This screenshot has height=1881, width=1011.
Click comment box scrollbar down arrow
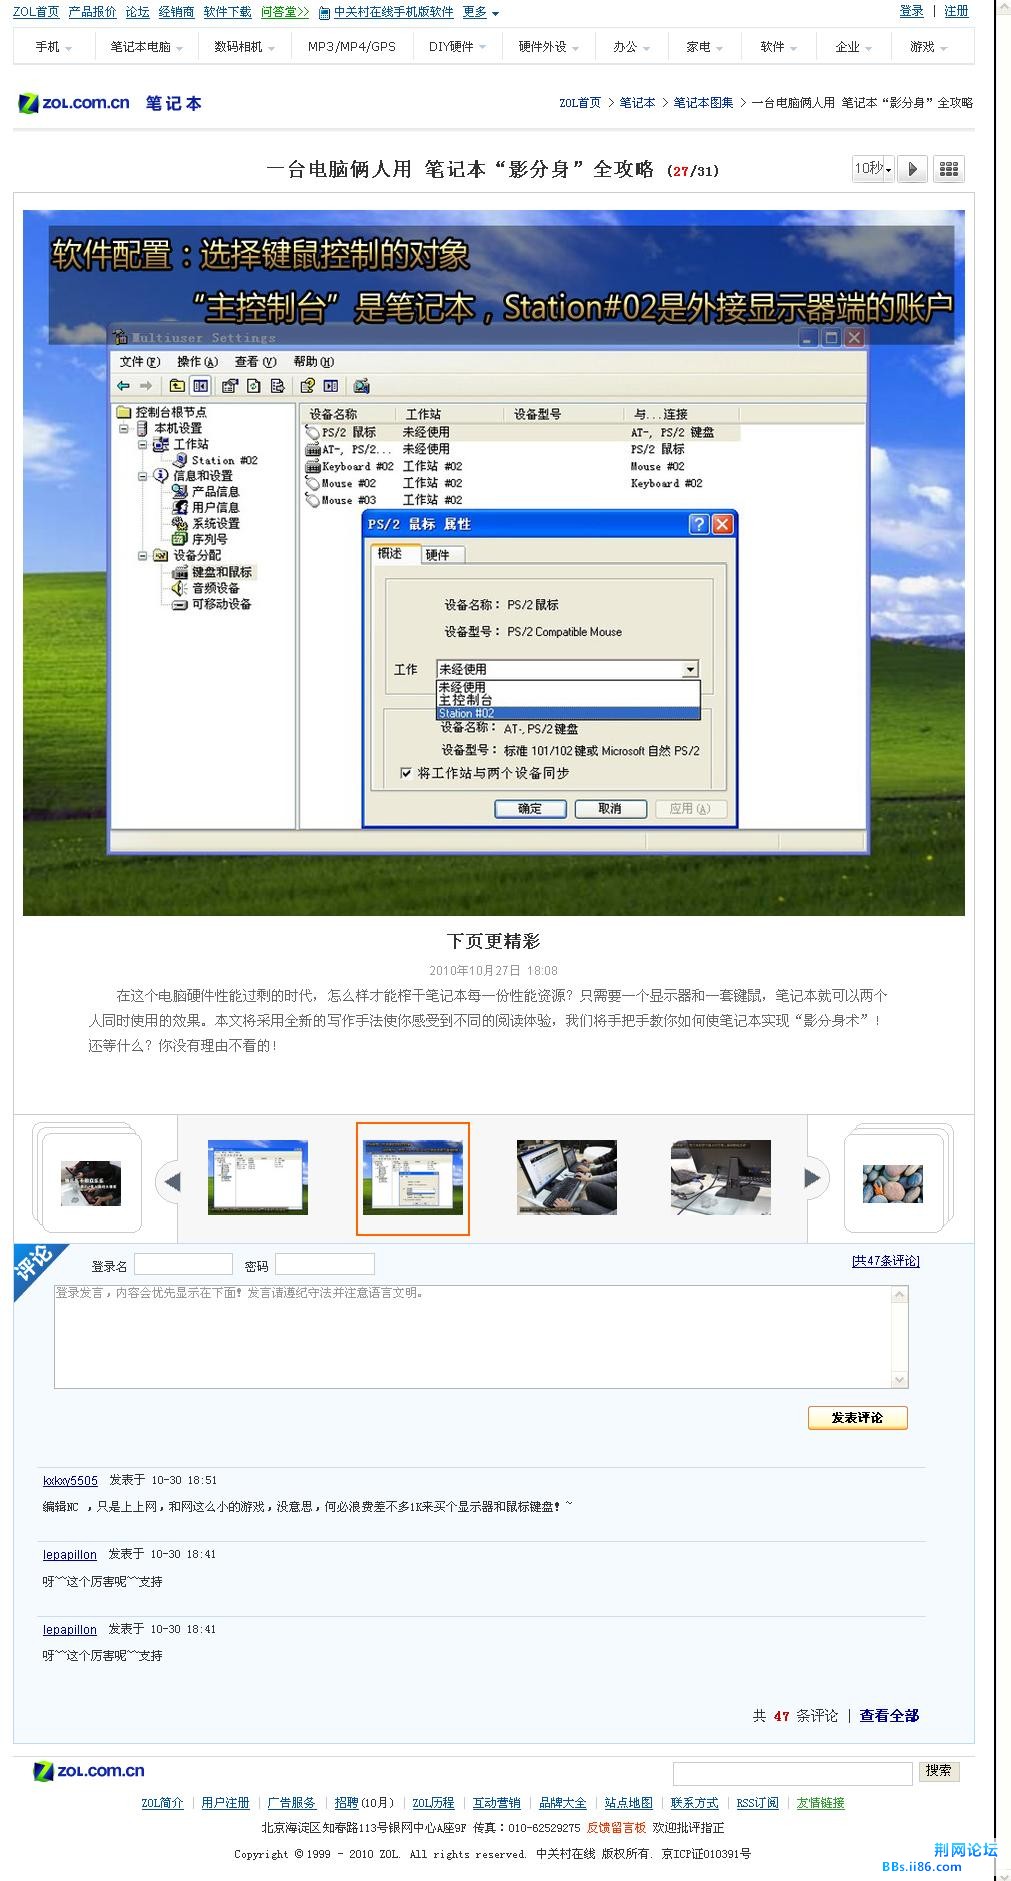(x=900, y=1379)
